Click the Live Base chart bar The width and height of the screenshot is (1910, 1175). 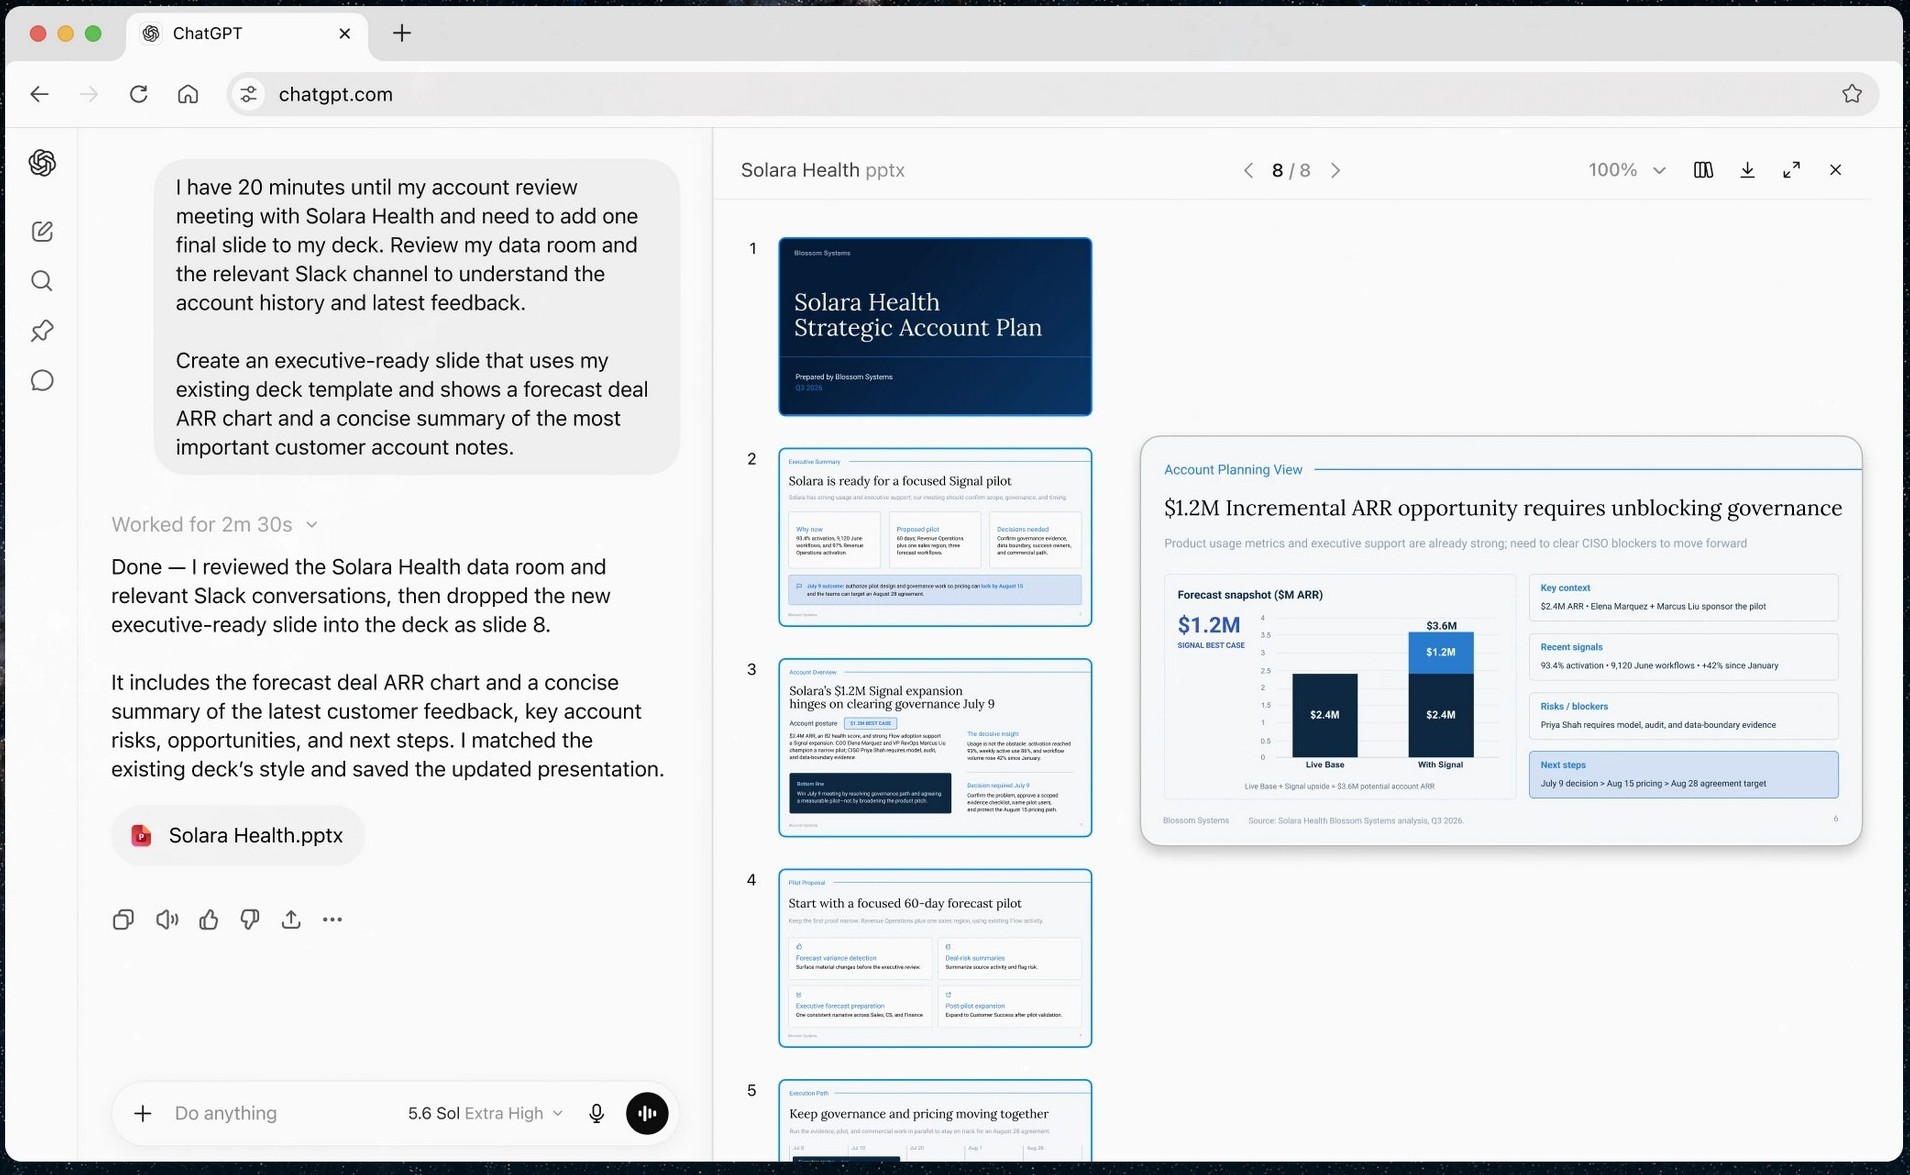[x=1325, y=715]
